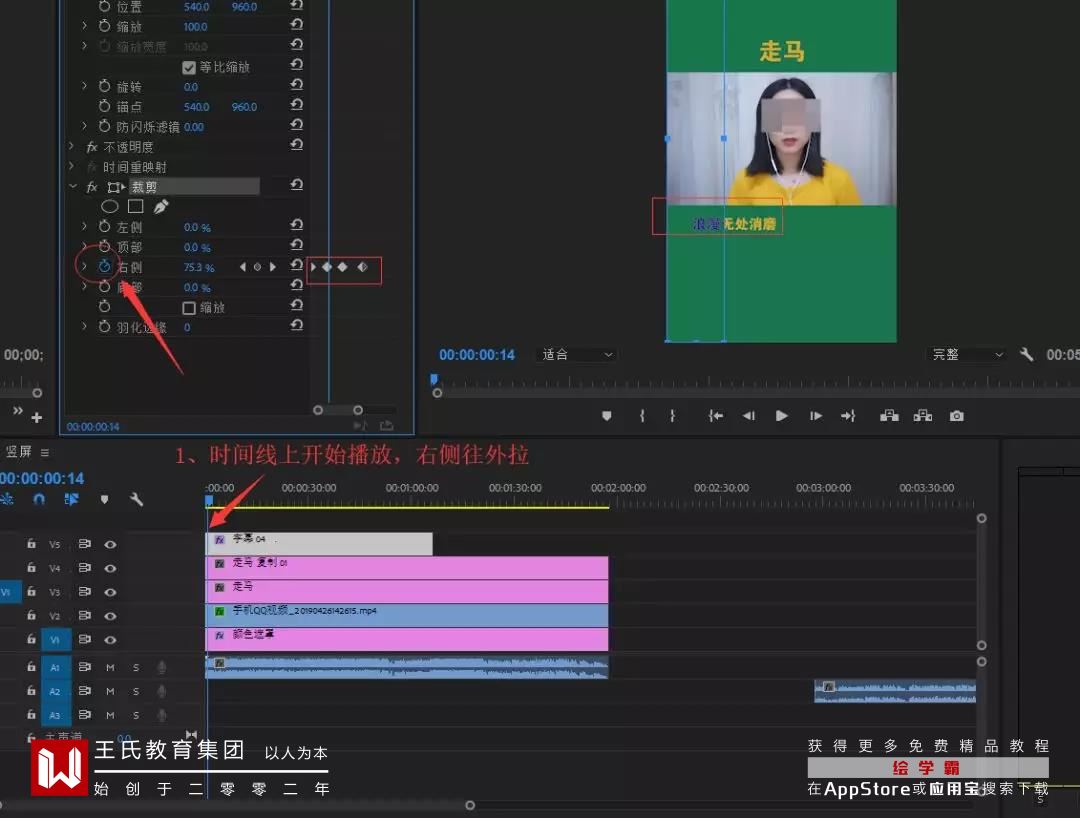Click the 羽化边缘 value 0
Image resolution: width=1080 pixels, height=818 pixels.
pyautogui.click(x=187, y=328)
